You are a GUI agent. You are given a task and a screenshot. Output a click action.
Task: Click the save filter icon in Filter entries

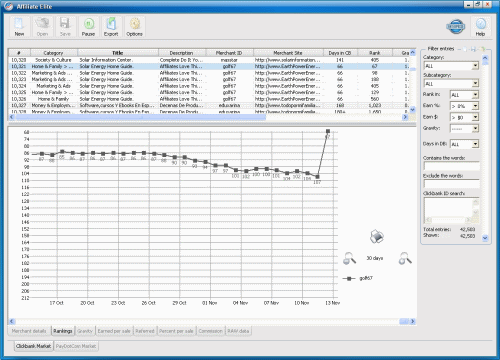tap(473, 49)
